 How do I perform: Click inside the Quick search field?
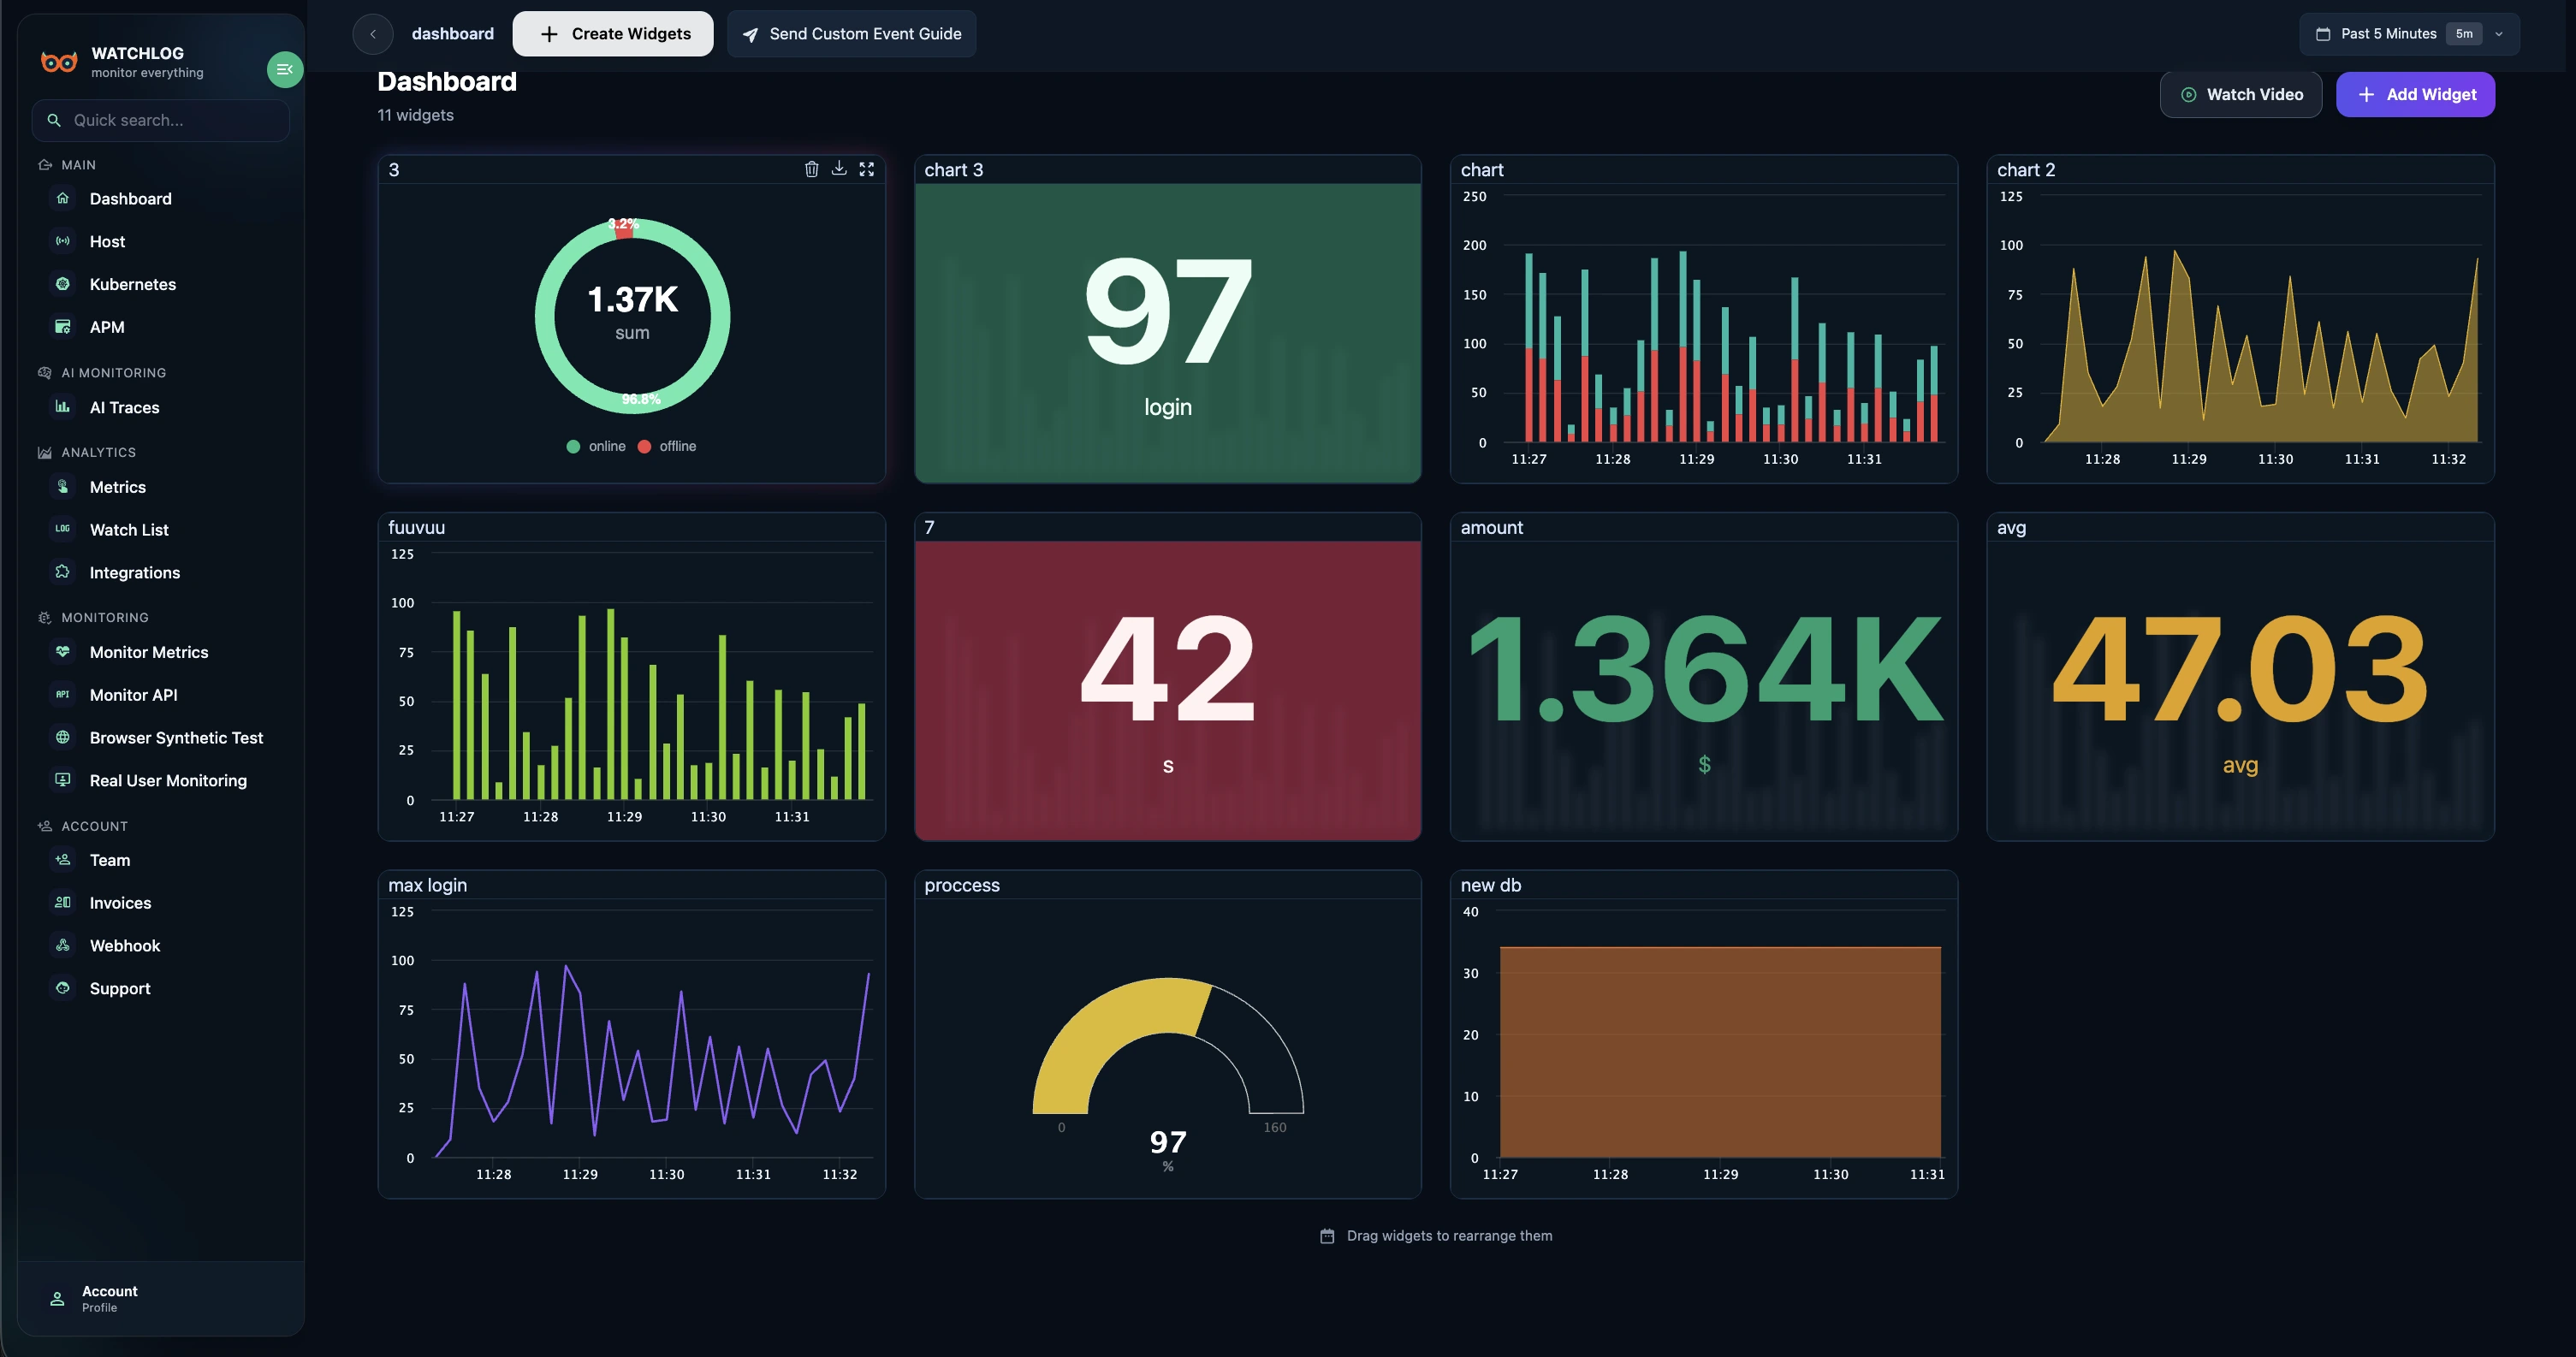point(160,120)
